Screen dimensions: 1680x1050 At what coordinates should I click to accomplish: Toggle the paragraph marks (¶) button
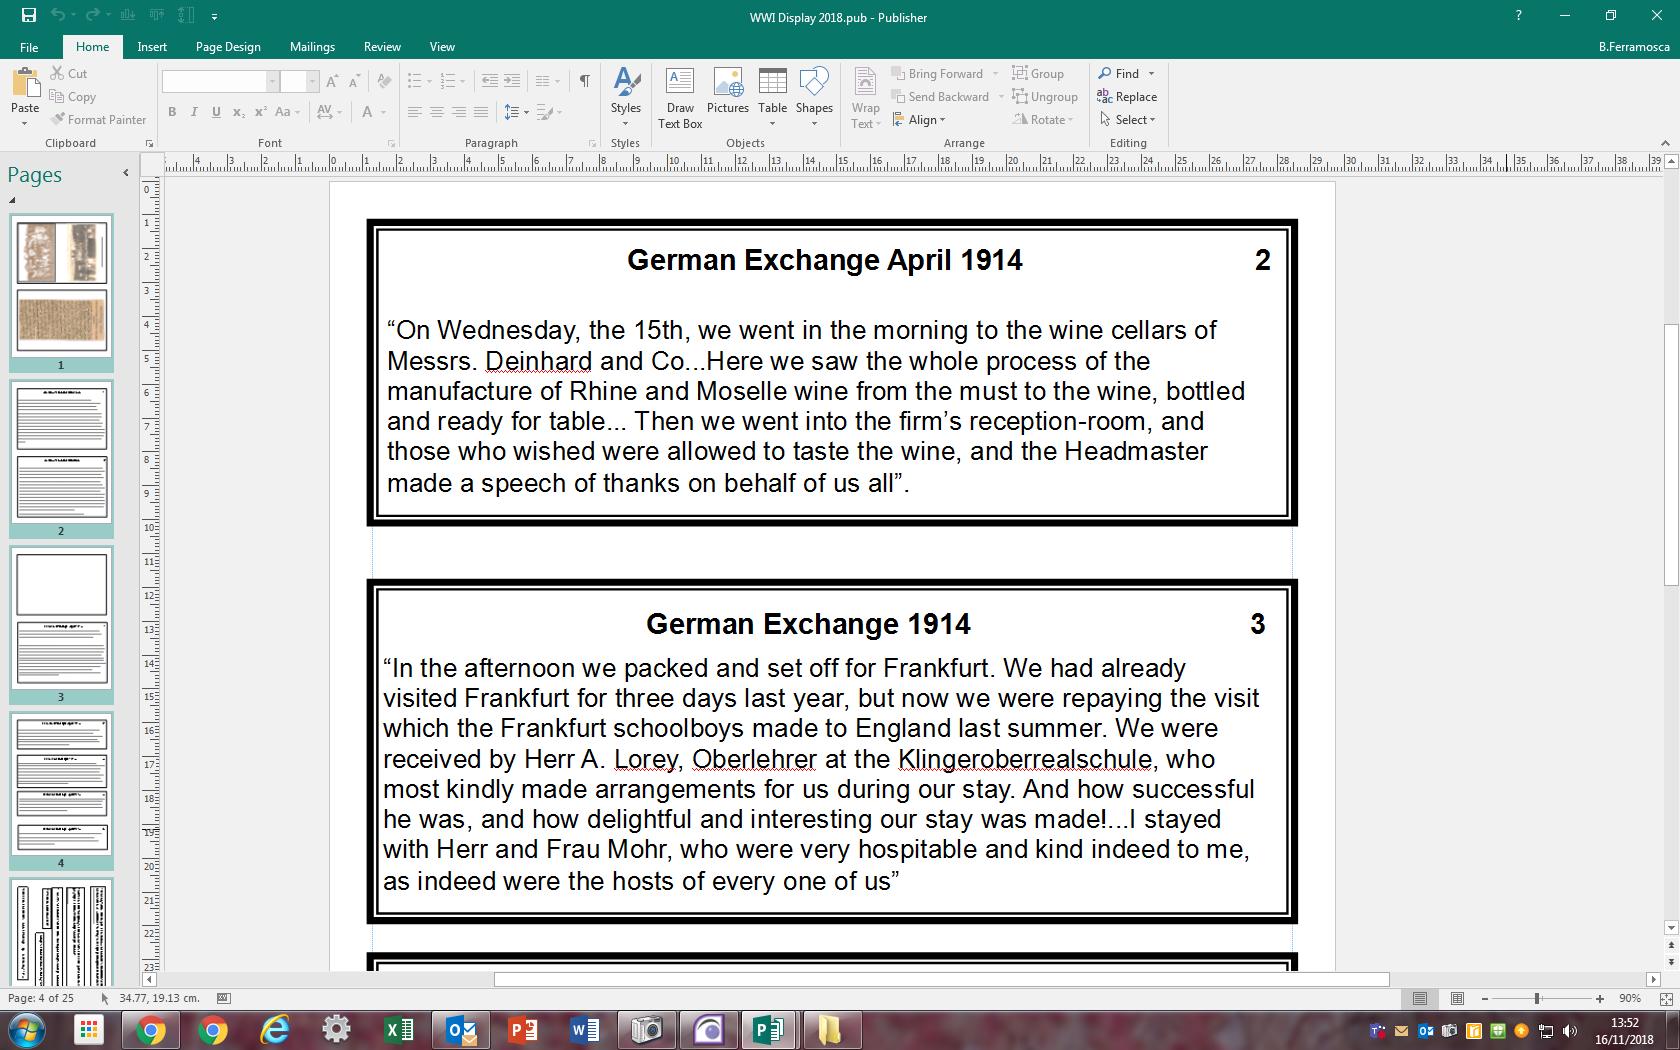[584, 81]
